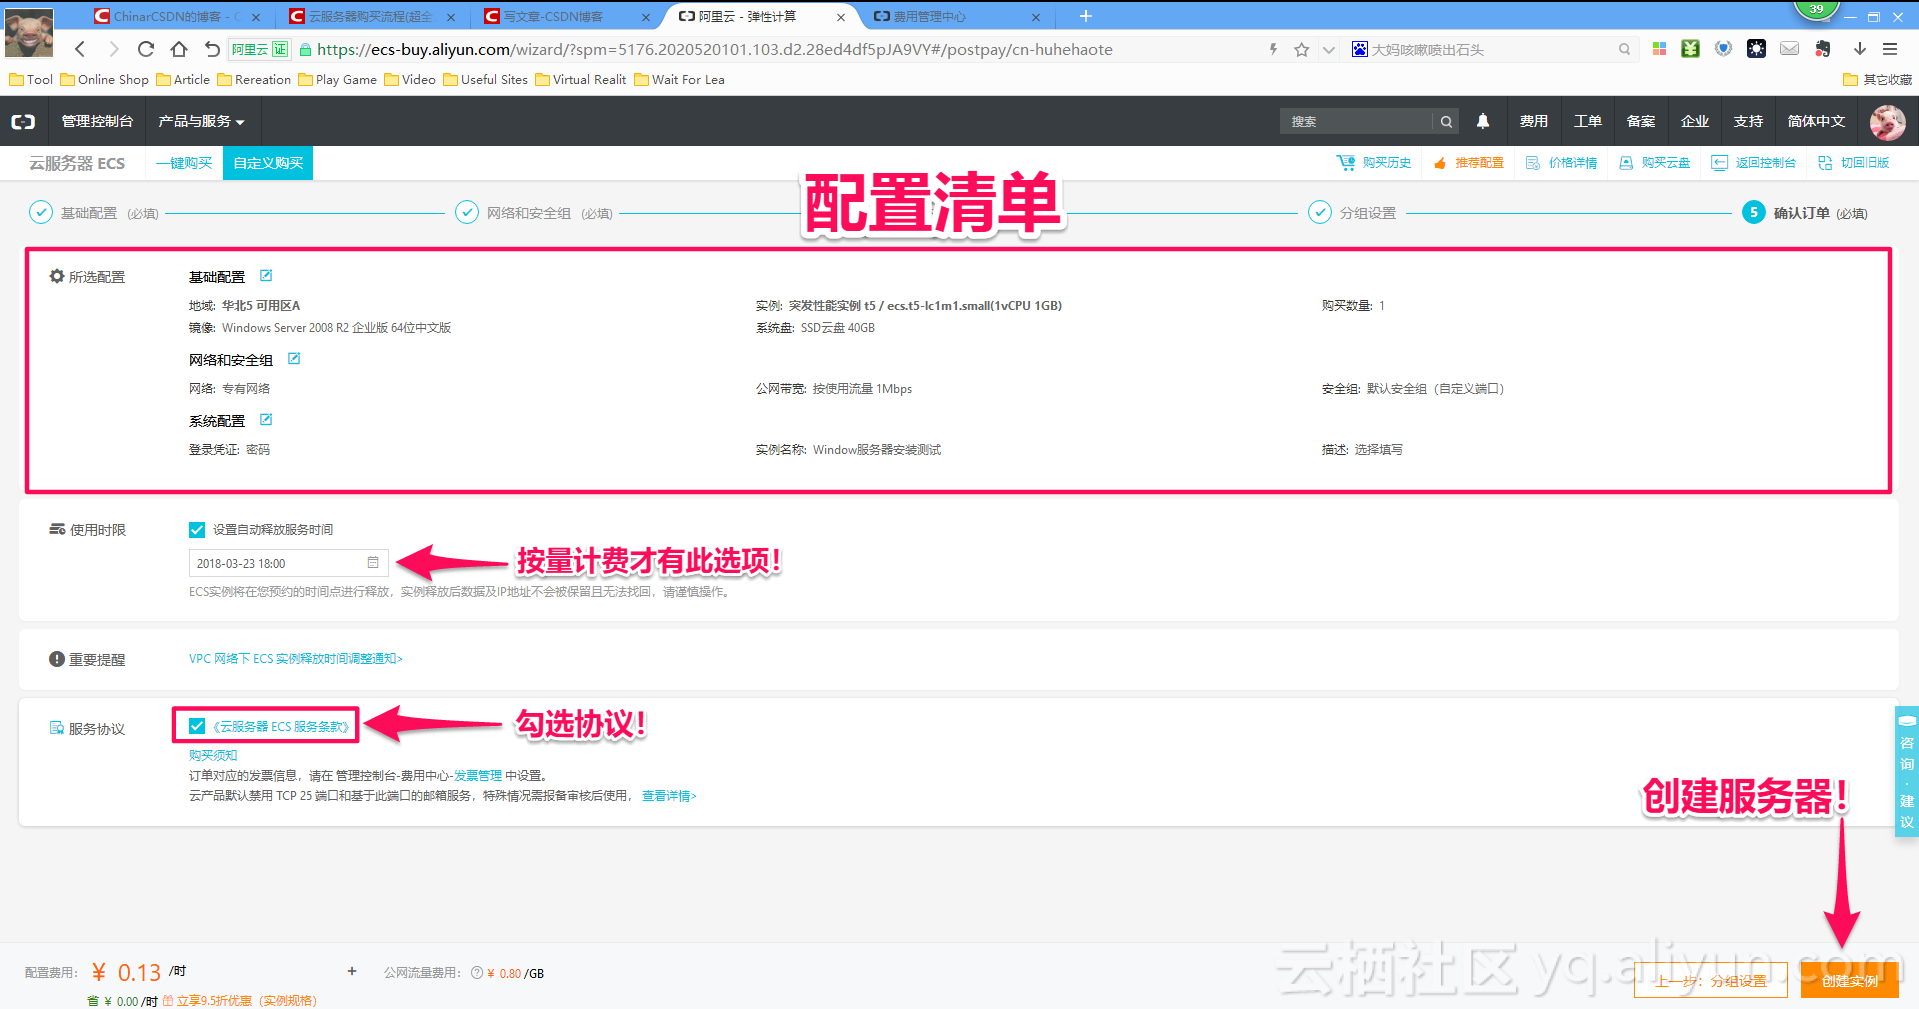Click the browser forward arrow
Screen dimensions: 1919x1009
pos(113,49)
